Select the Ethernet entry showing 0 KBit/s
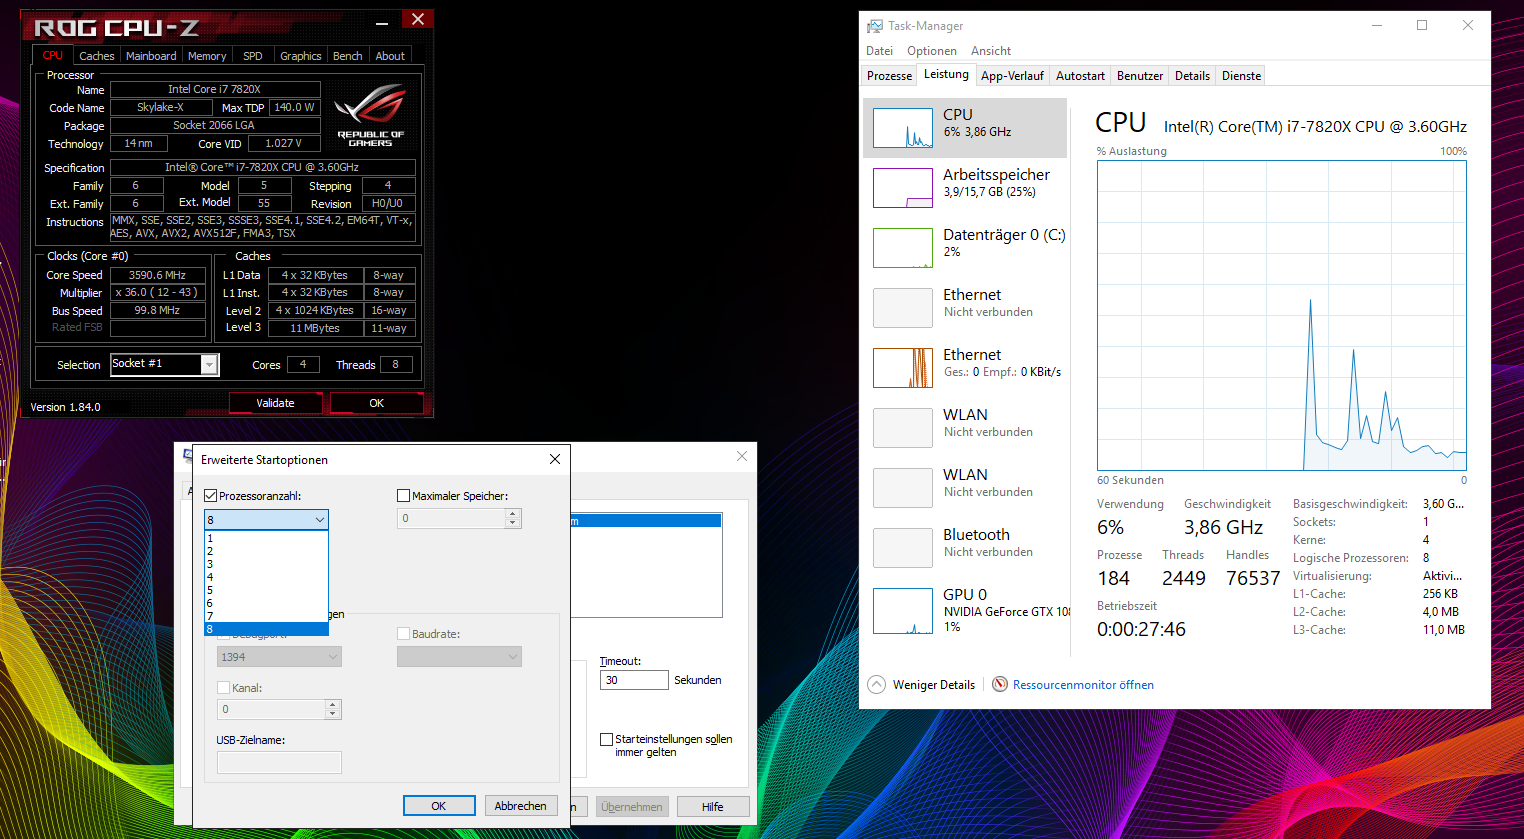The width and height of the screenshot is (1524, 839). [965, 367]
